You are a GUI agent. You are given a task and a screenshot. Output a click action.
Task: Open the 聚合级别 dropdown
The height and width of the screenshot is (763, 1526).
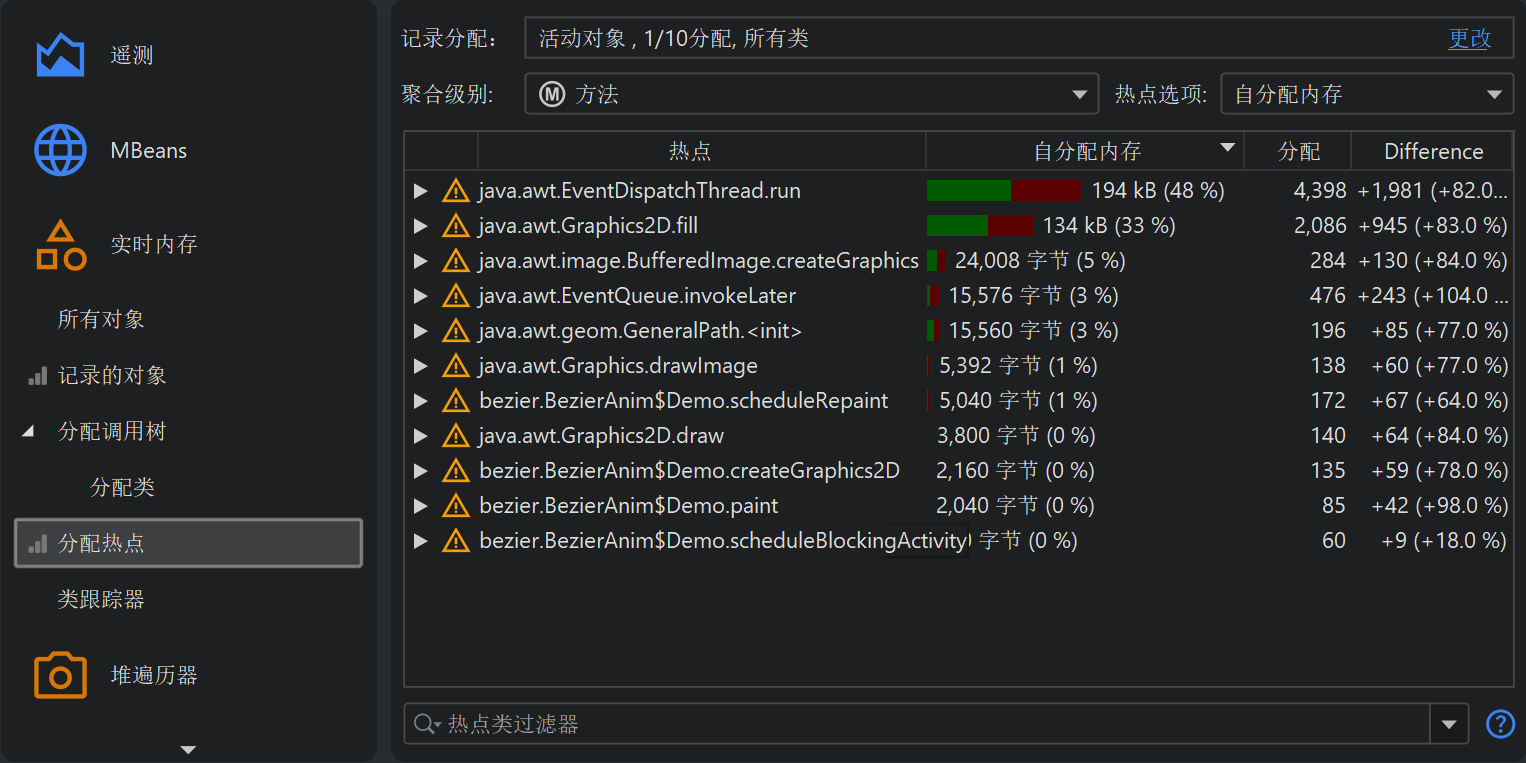click(1079, 95)
